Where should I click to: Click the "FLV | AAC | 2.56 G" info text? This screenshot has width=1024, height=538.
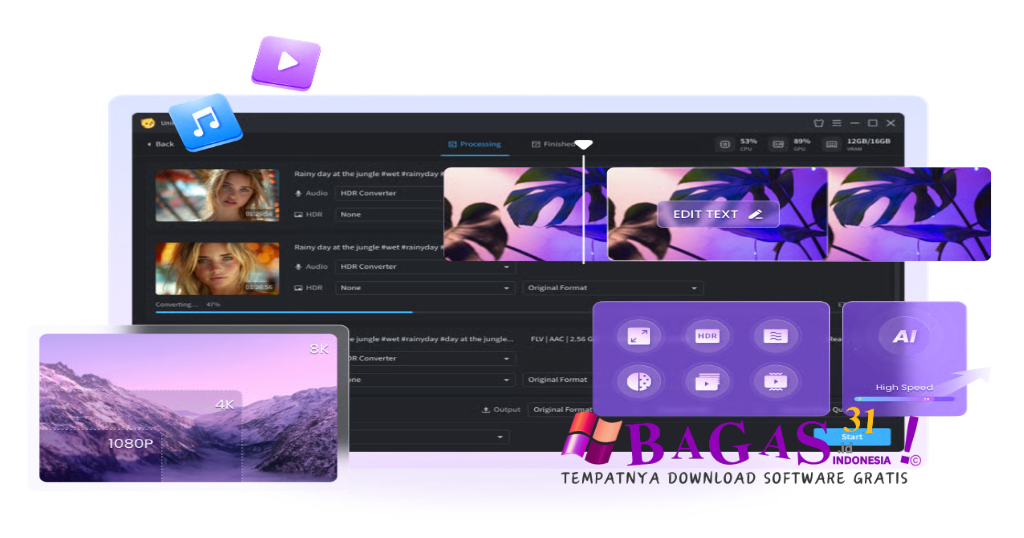[x=562, y=339]
